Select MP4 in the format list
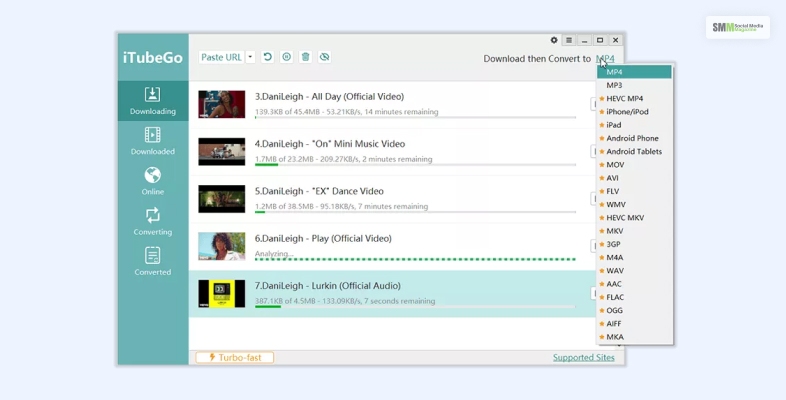786x400 pixels. (635, 72)
